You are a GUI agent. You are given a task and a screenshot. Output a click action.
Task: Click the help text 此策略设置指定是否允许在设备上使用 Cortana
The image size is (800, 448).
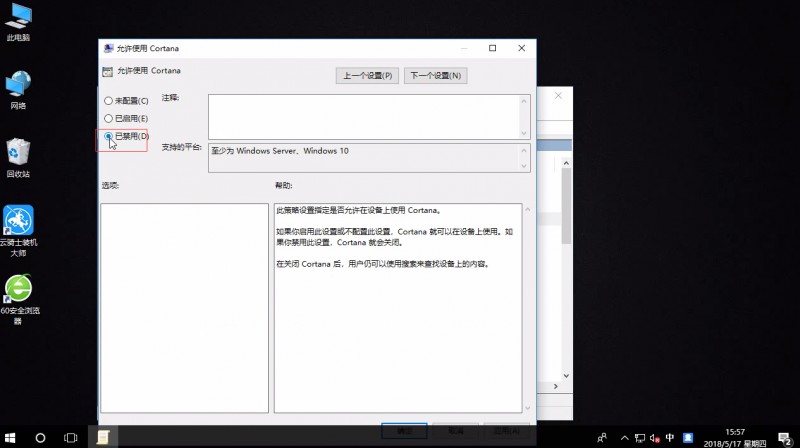pyautogui.click(x=358, y=210)
